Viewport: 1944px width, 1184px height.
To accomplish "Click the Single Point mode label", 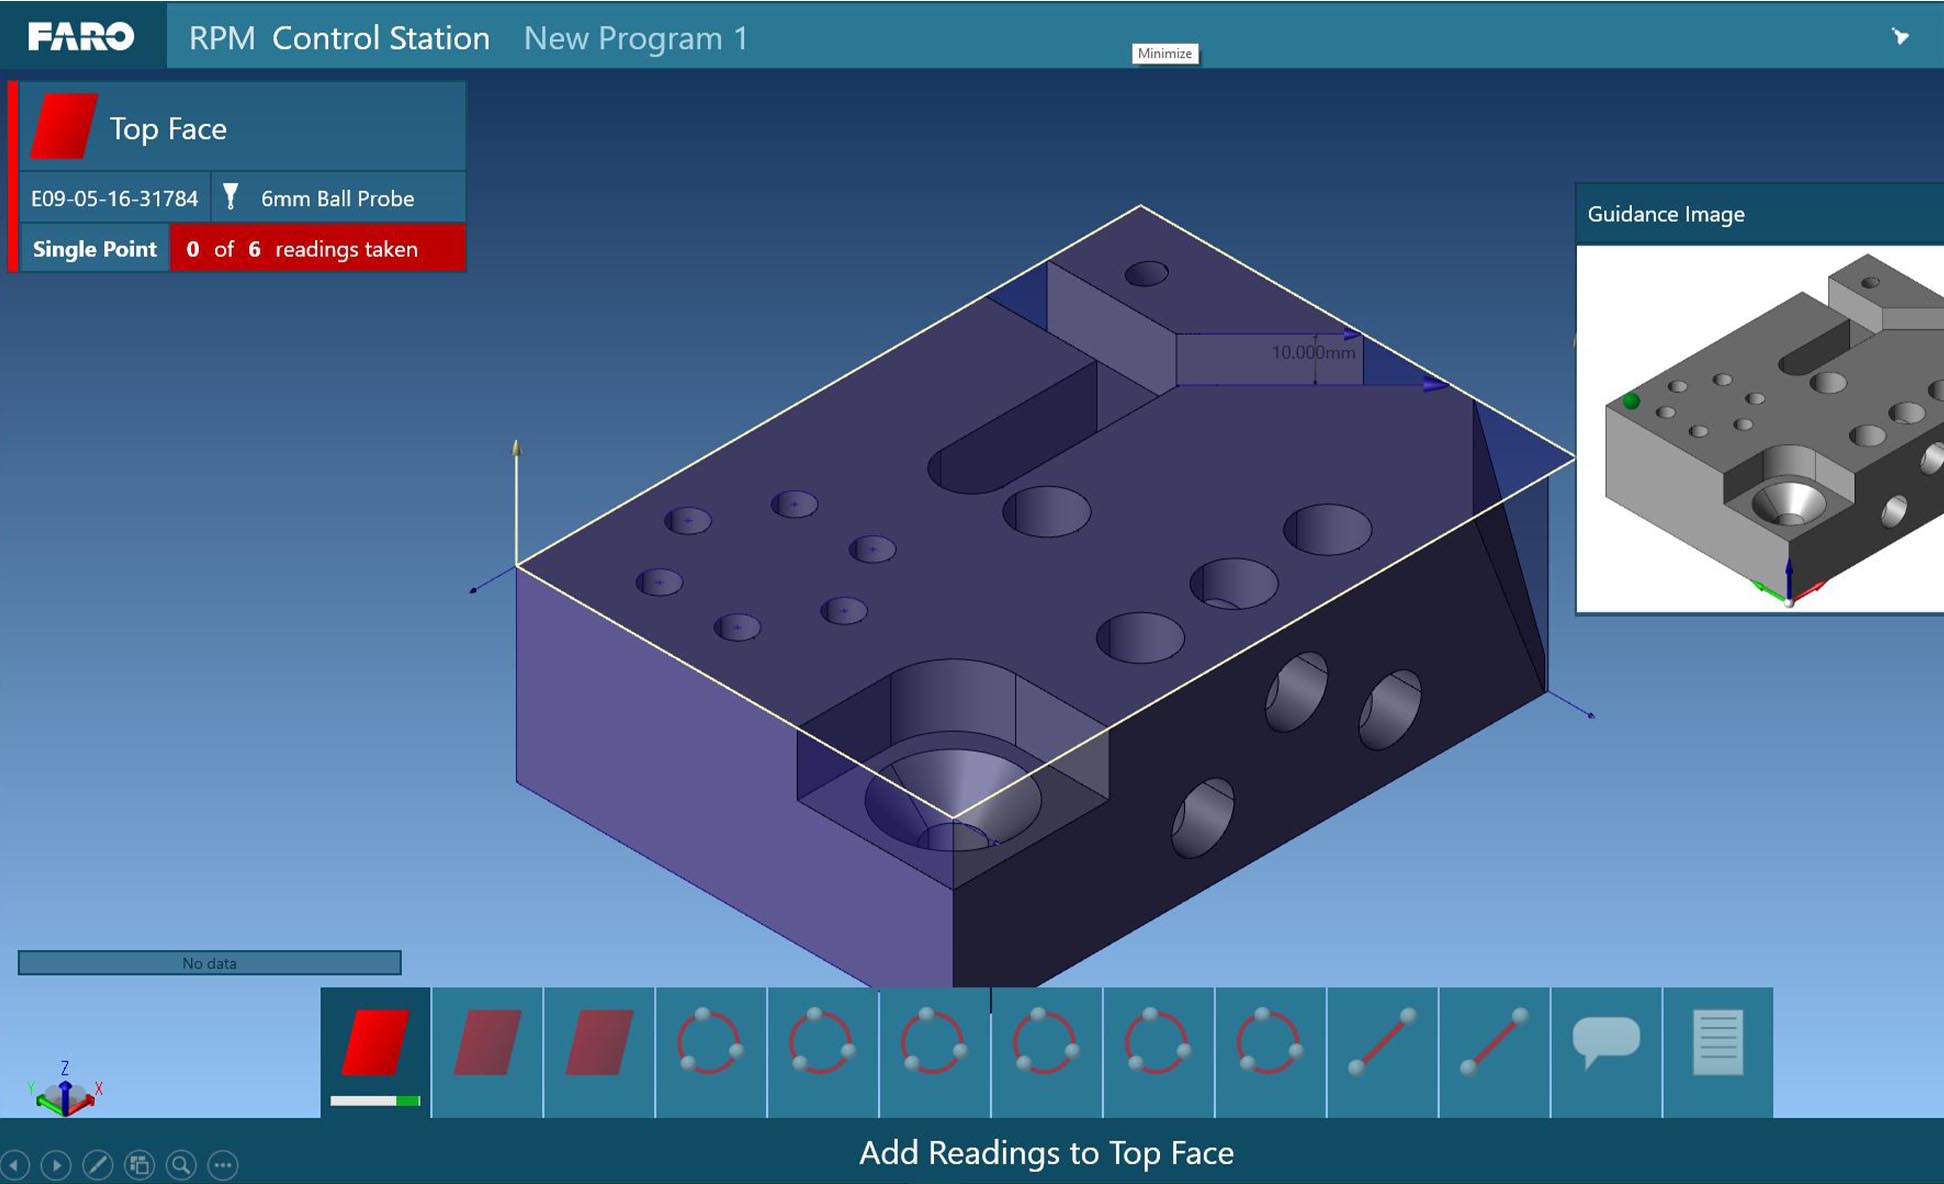I will pos(95,249).
